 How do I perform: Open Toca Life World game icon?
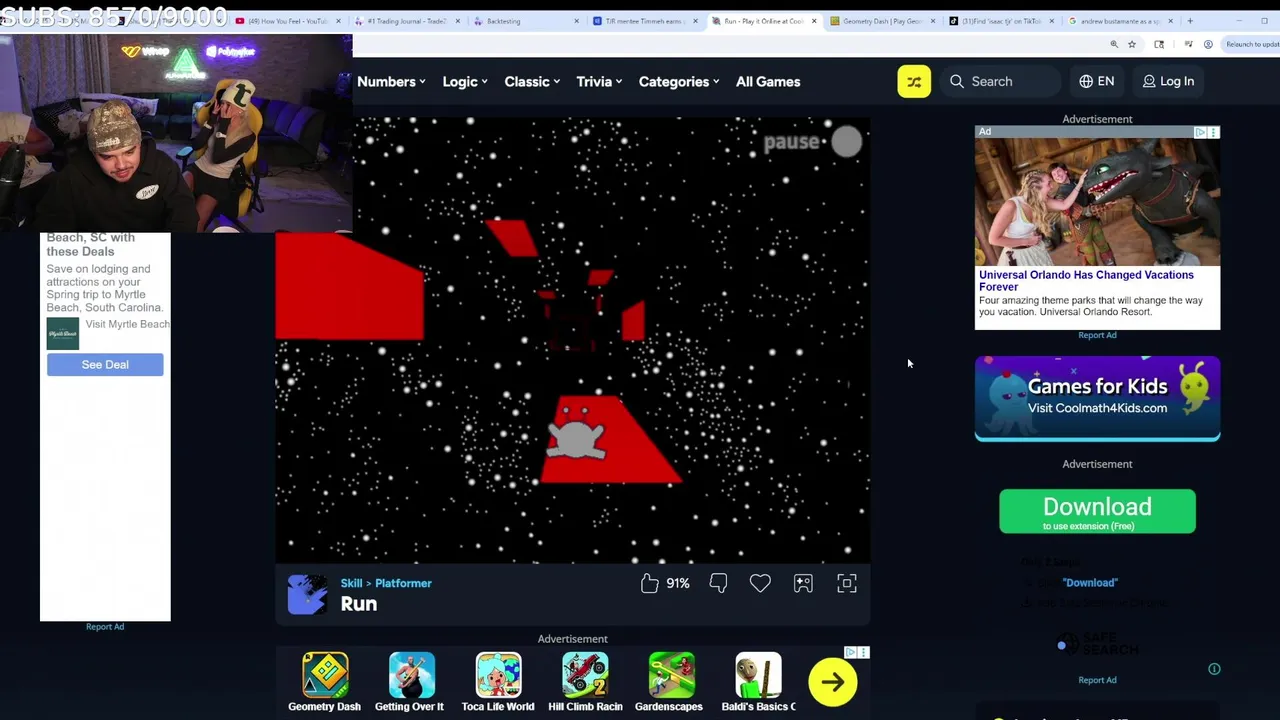(498, 675)
